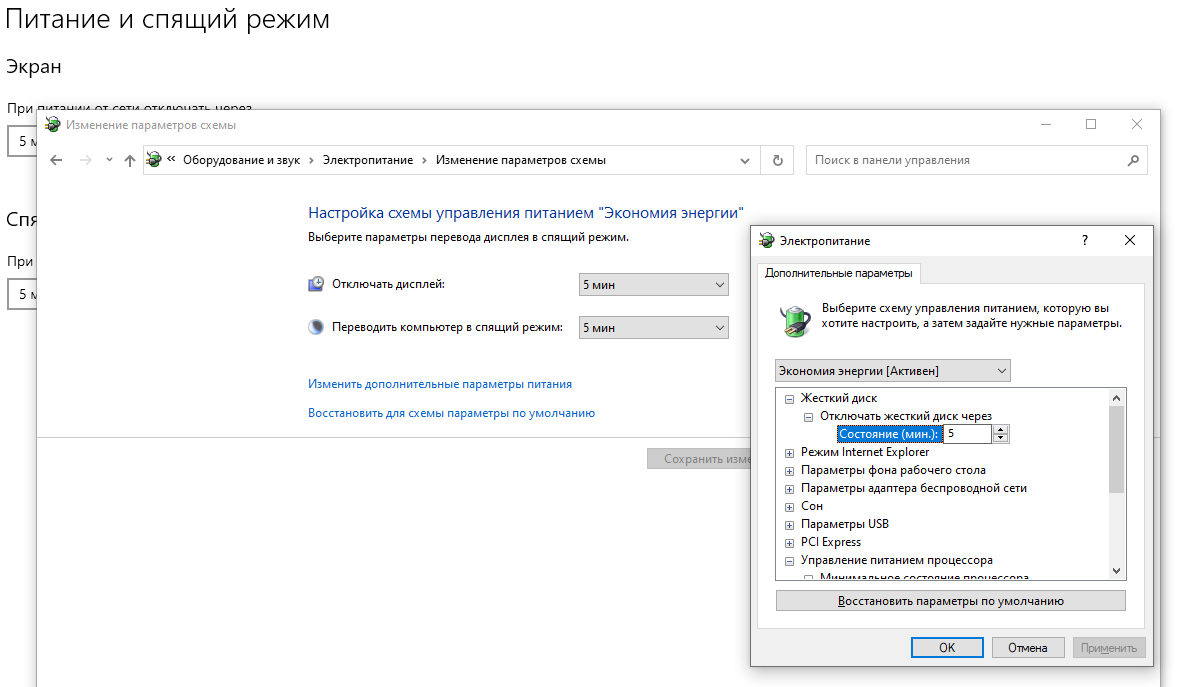1179x687 pixels.
Task: Select 'Состояние (мин.):' label
Action: click(889, 434)
